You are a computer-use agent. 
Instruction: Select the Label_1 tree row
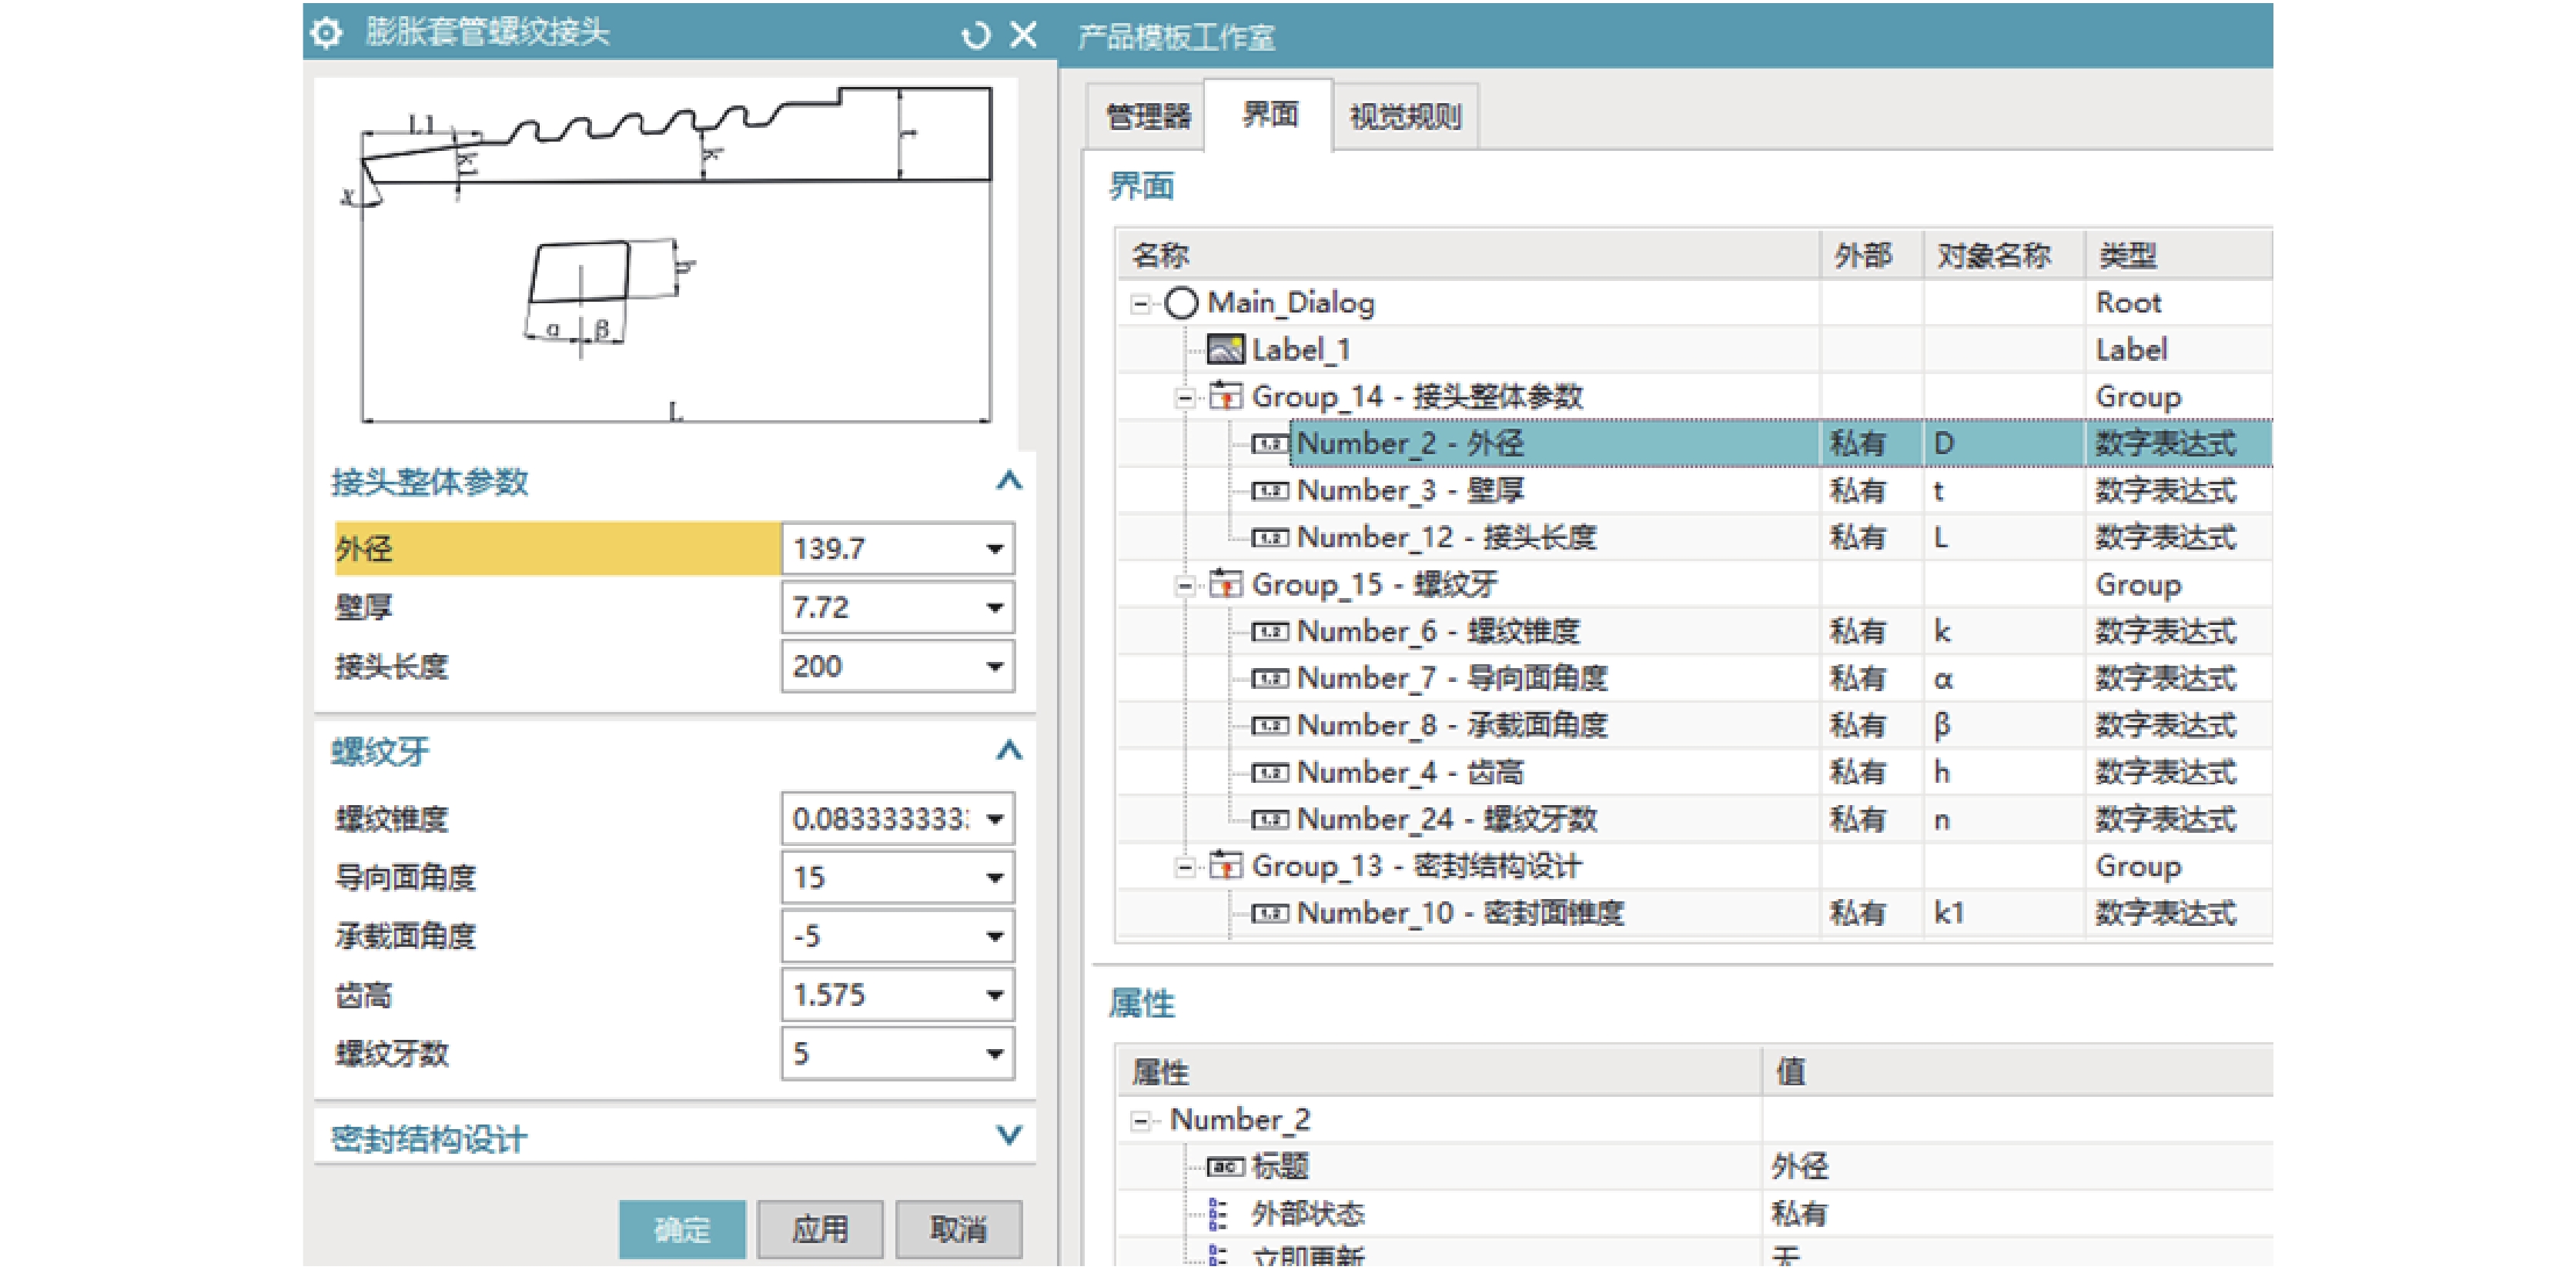coord(1695,350)
